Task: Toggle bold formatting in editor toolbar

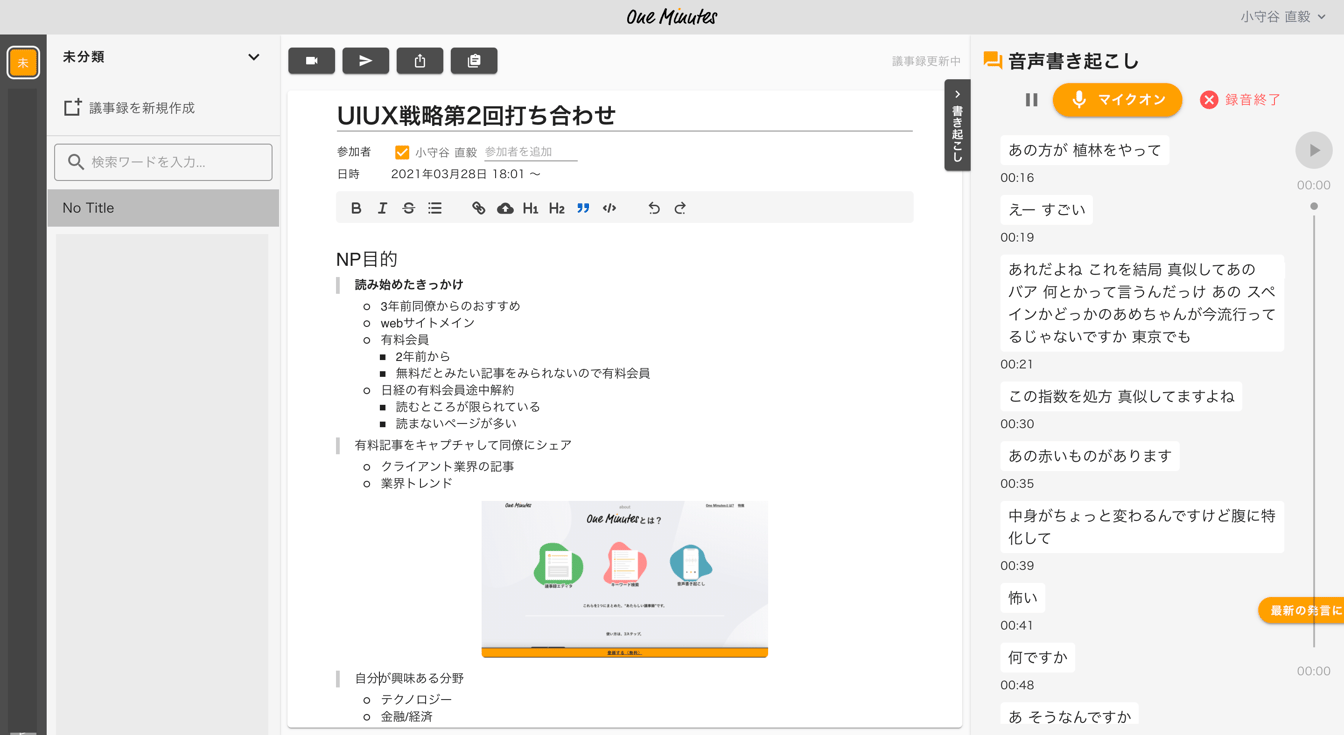Action: (356, 208)
